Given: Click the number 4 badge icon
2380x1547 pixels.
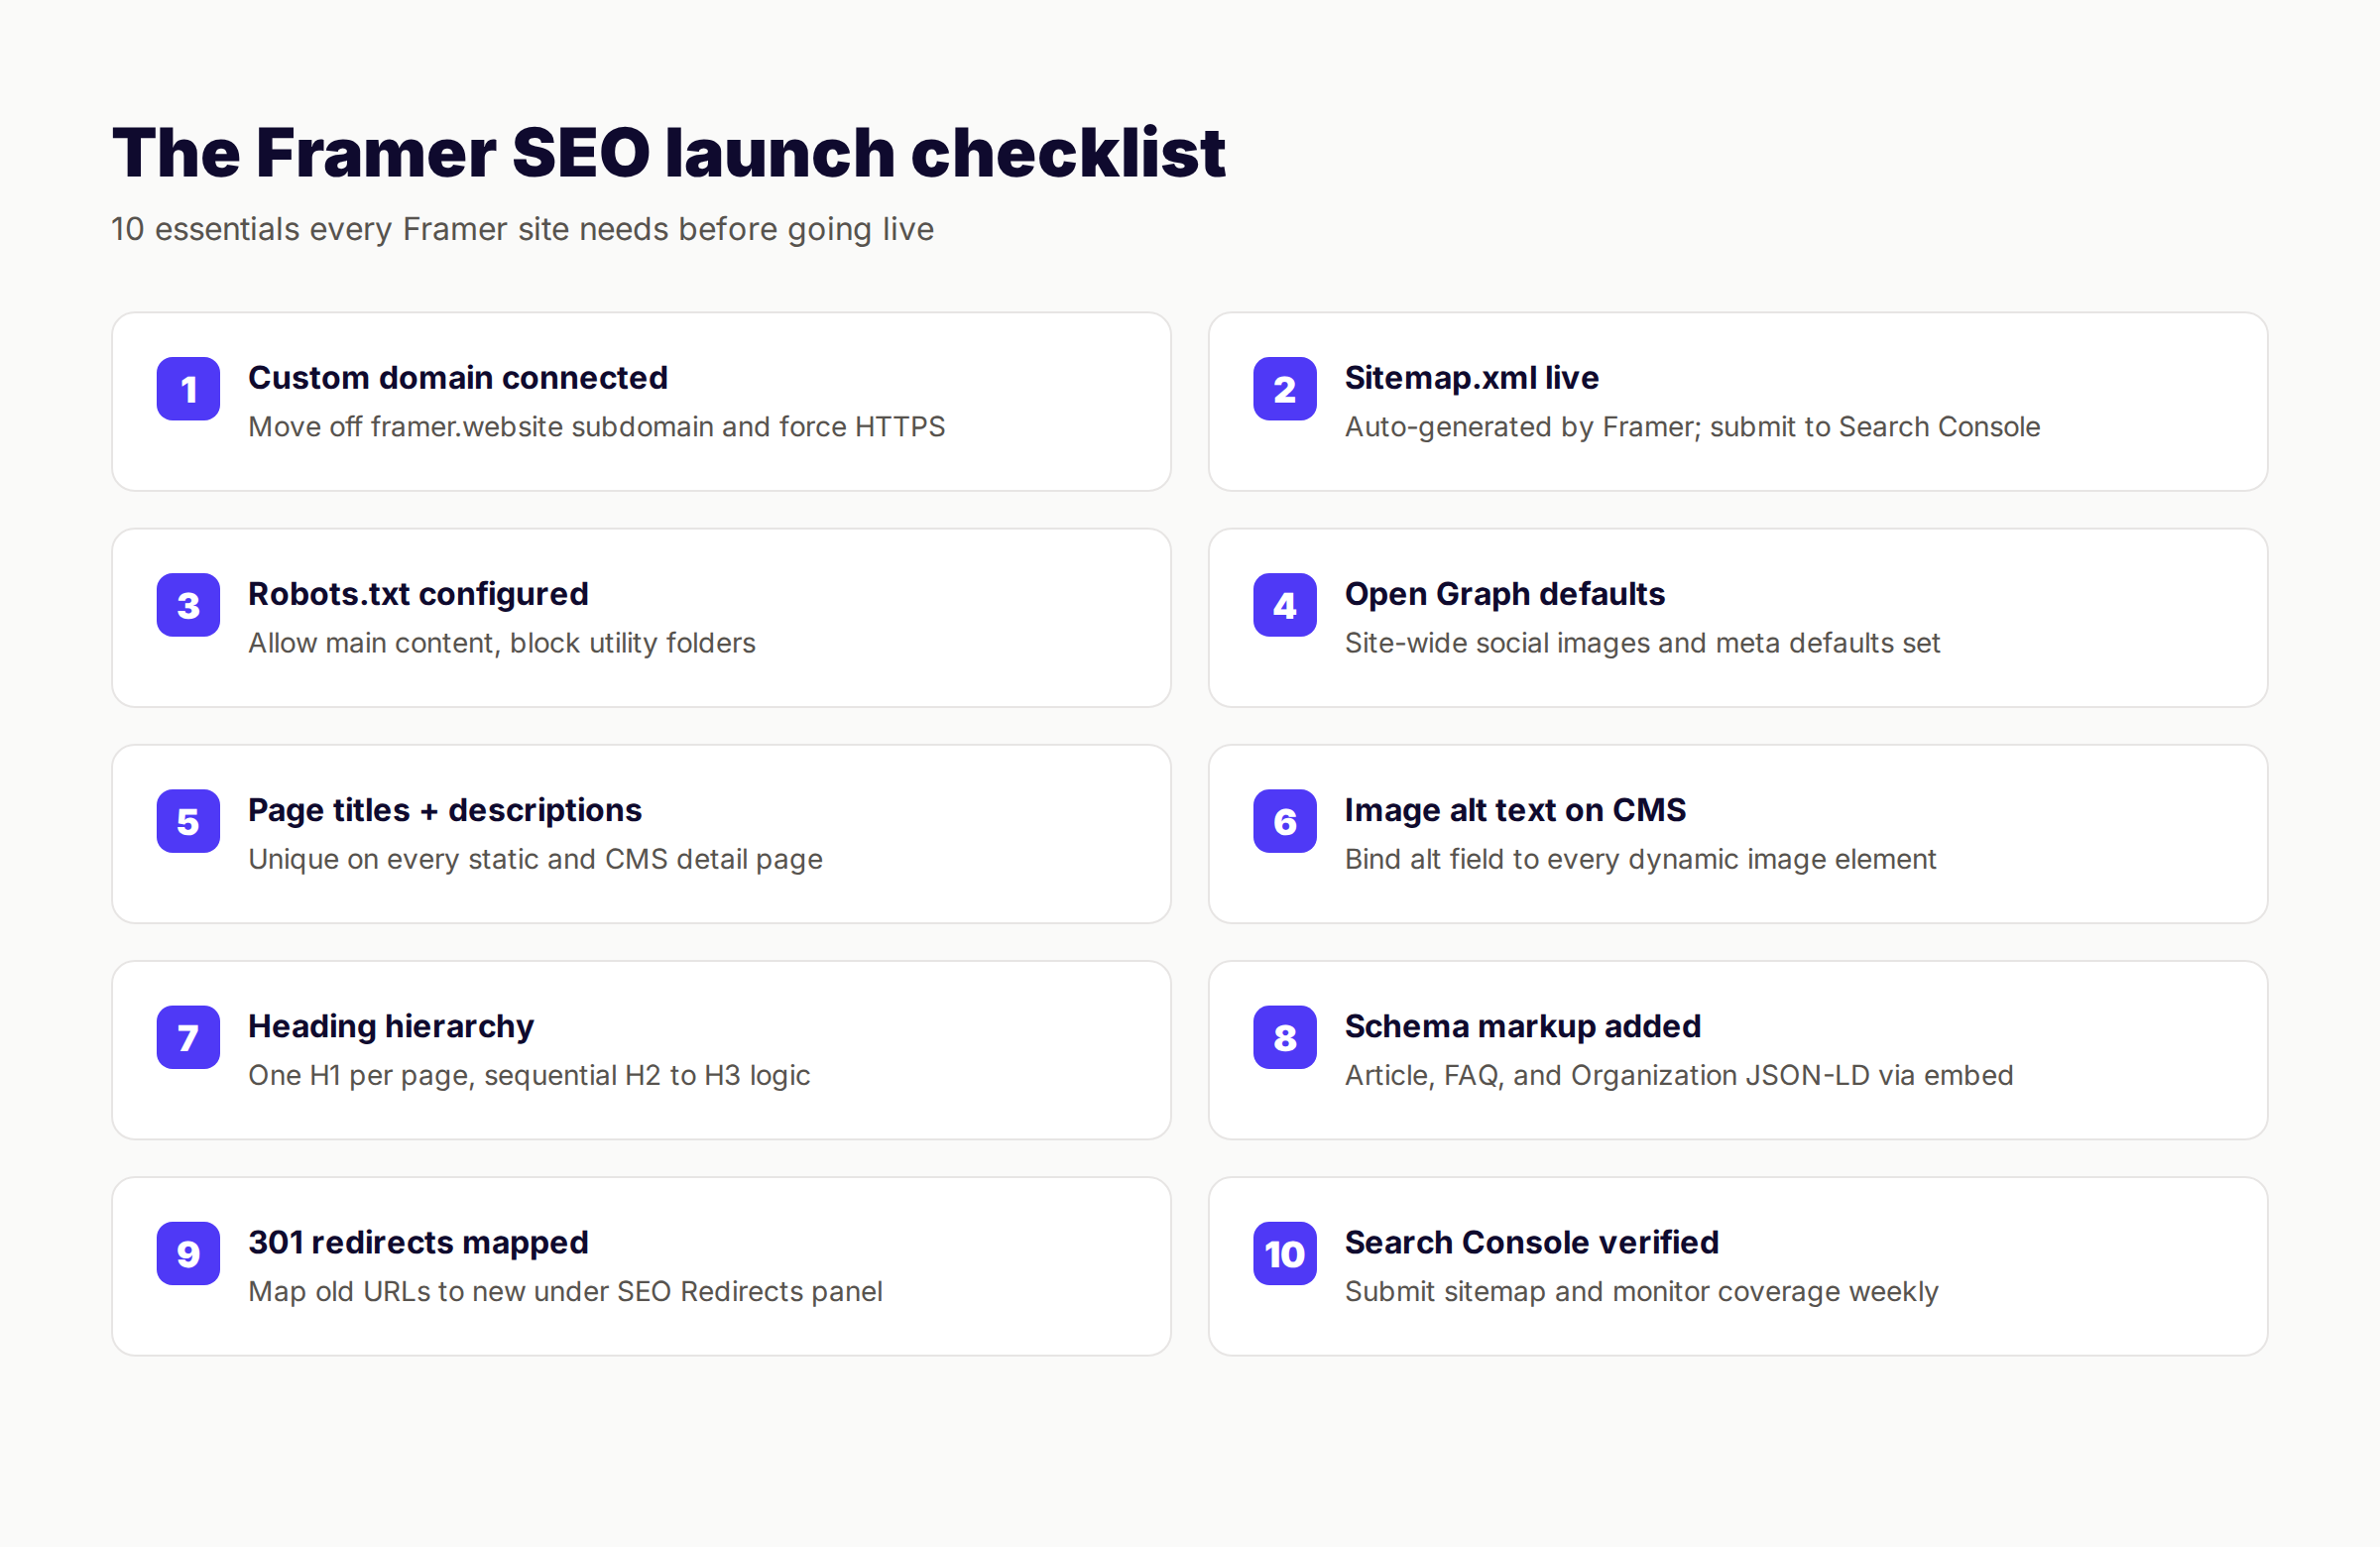Looking at the screenshot, I should [x=1285, y=605].
